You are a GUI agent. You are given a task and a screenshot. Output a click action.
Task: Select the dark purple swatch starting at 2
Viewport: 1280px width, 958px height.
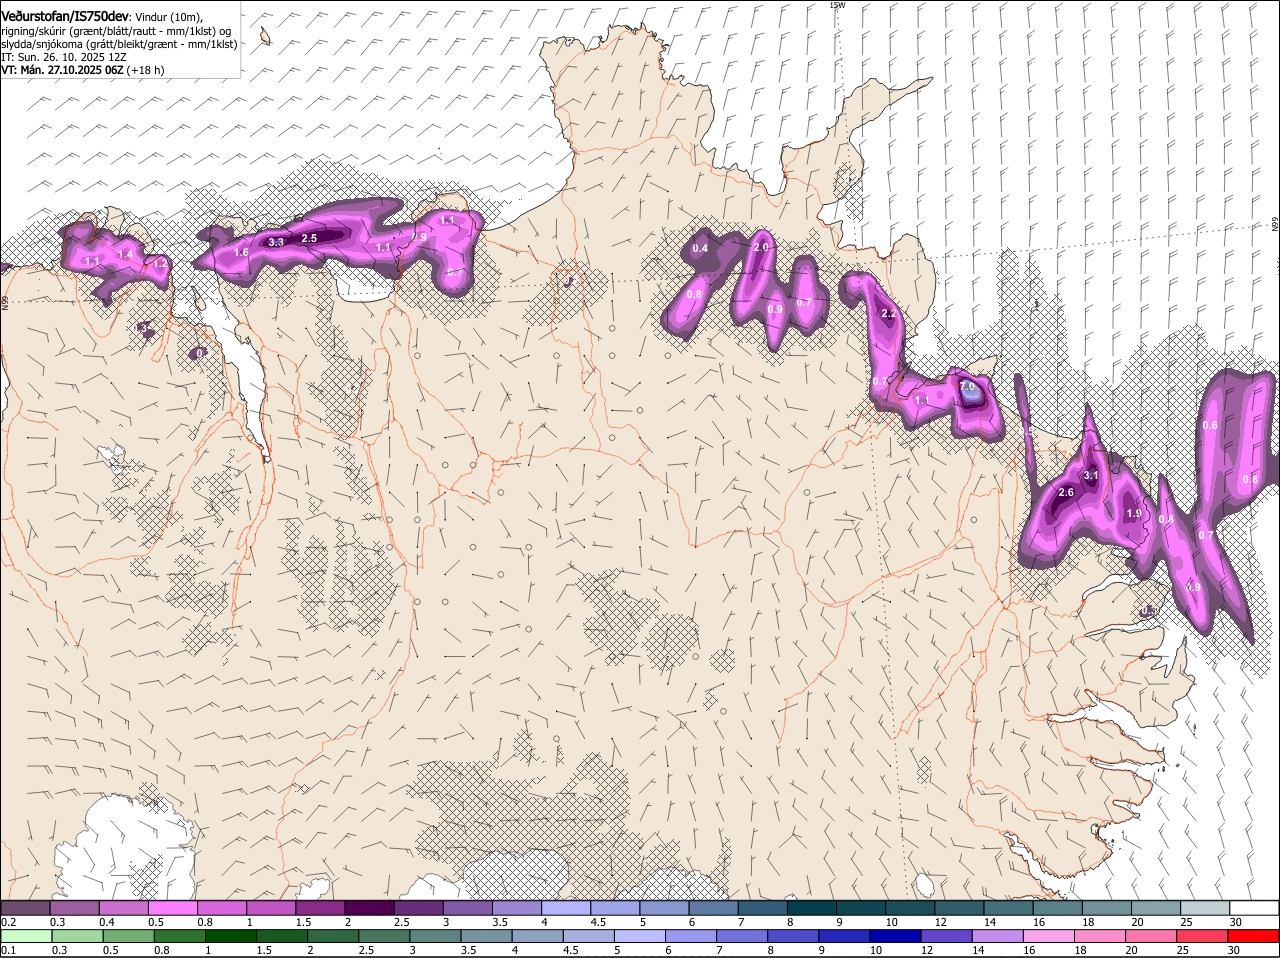369,908
